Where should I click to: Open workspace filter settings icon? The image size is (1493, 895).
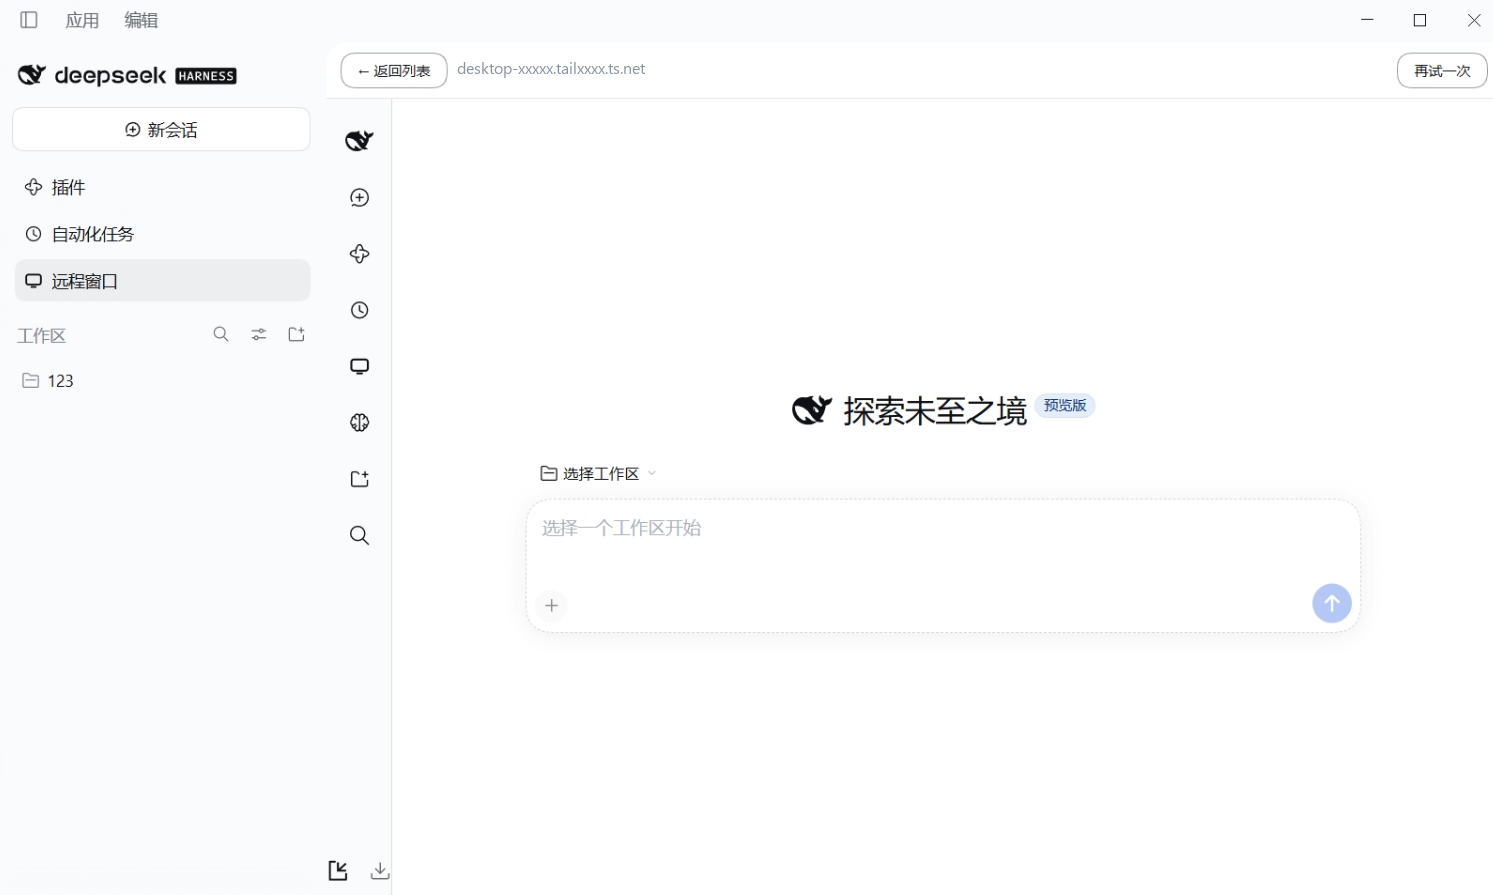259,334
